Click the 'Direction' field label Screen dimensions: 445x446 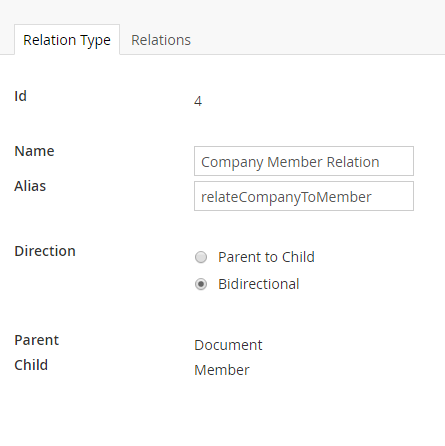pos(45,251)
